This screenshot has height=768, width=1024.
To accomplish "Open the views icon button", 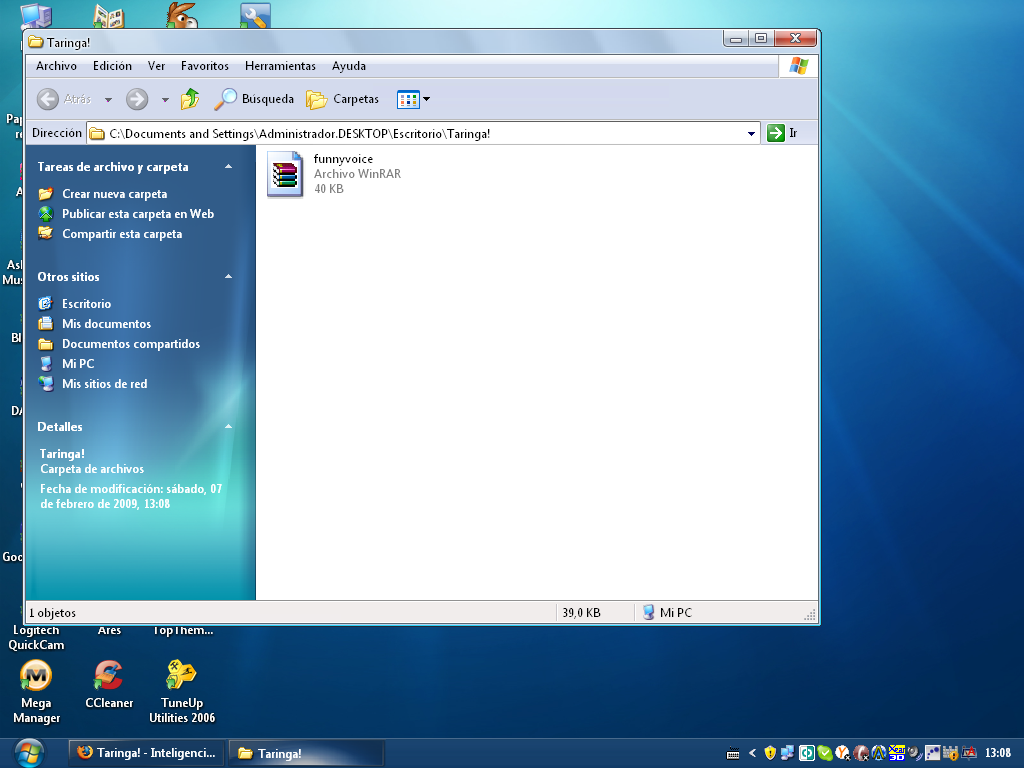I will coord(408,99).
